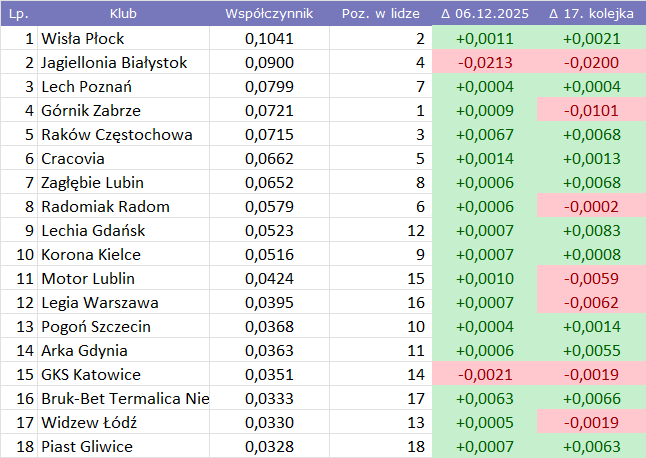Select Piast Gliwice's coefficient 0,0328

(269, 447)
